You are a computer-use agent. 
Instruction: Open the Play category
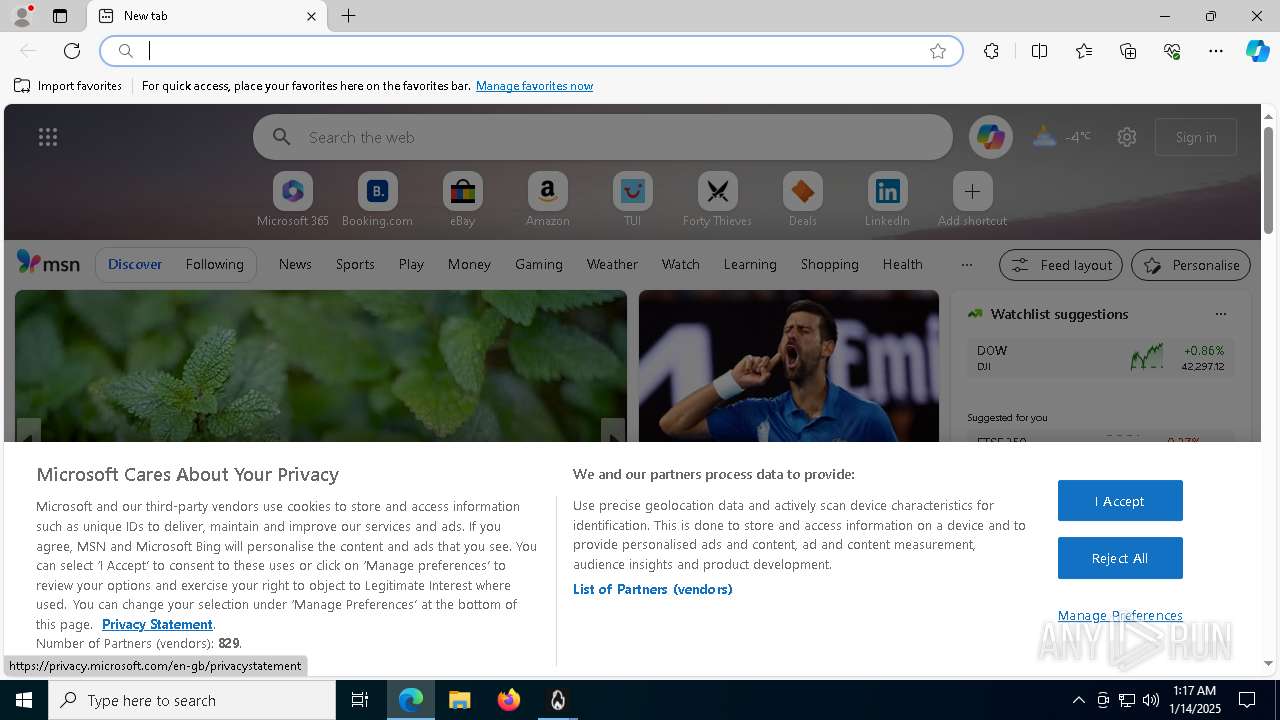pos(411,264)
